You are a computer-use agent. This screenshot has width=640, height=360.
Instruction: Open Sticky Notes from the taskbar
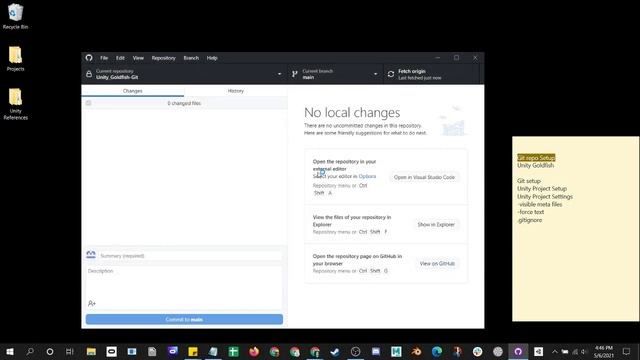coord(193,351)
